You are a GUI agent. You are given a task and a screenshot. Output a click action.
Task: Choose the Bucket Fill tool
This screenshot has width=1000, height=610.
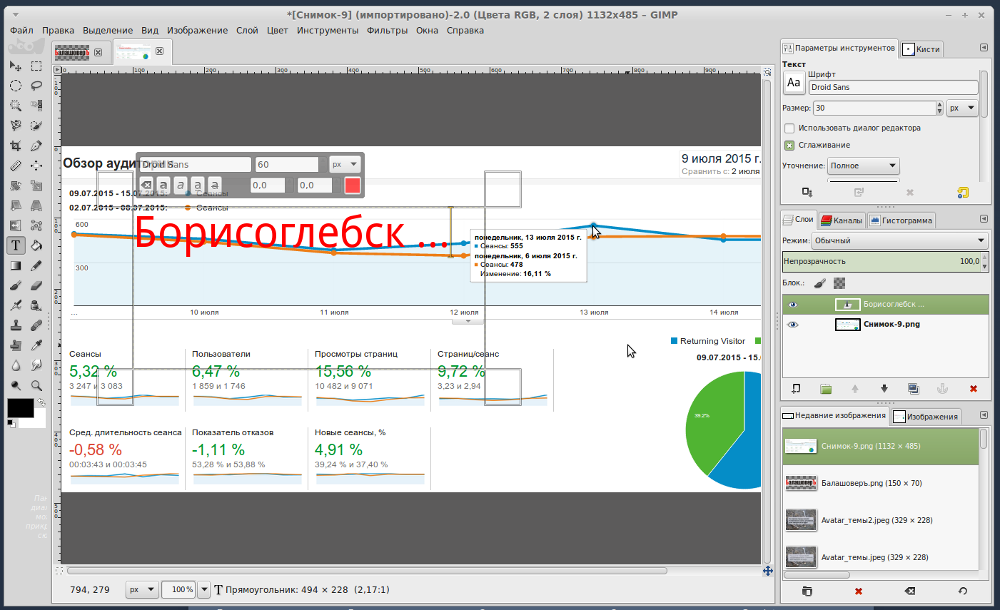click(x=36, y=245)
